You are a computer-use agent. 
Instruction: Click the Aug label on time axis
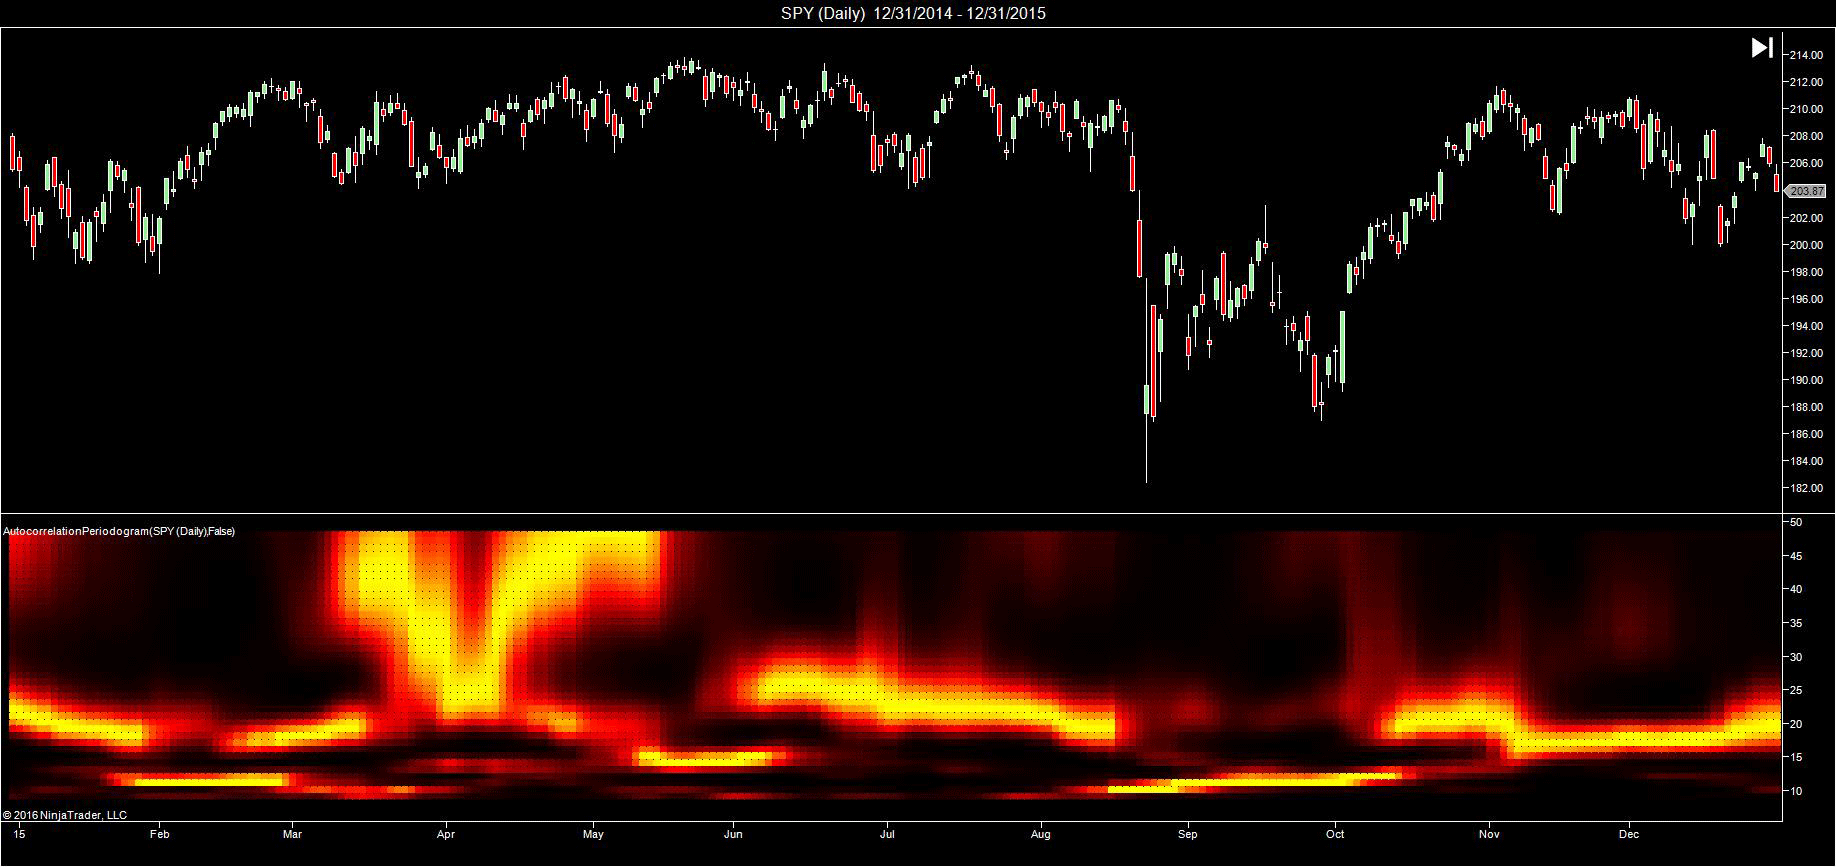pos(1040,834)
